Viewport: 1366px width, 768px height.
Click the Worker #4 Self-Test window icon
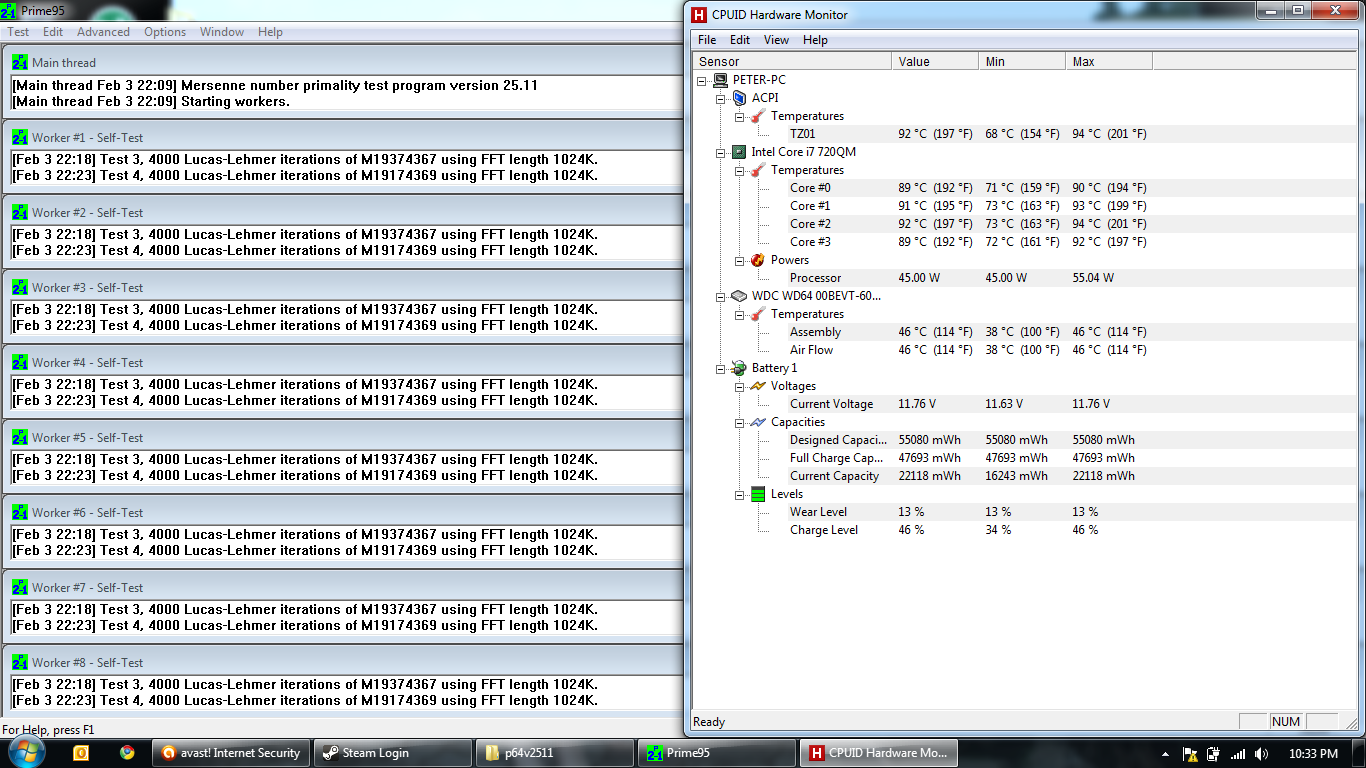pyautogui.click(x=20, y=362)
